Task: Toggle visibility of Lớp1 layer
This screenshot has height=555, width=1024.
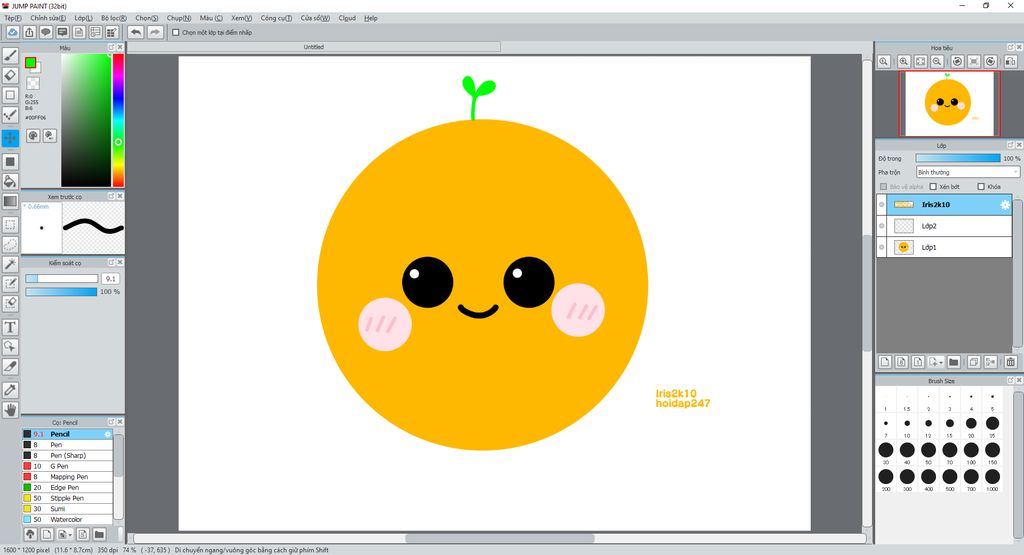Action: click(882, 247)
